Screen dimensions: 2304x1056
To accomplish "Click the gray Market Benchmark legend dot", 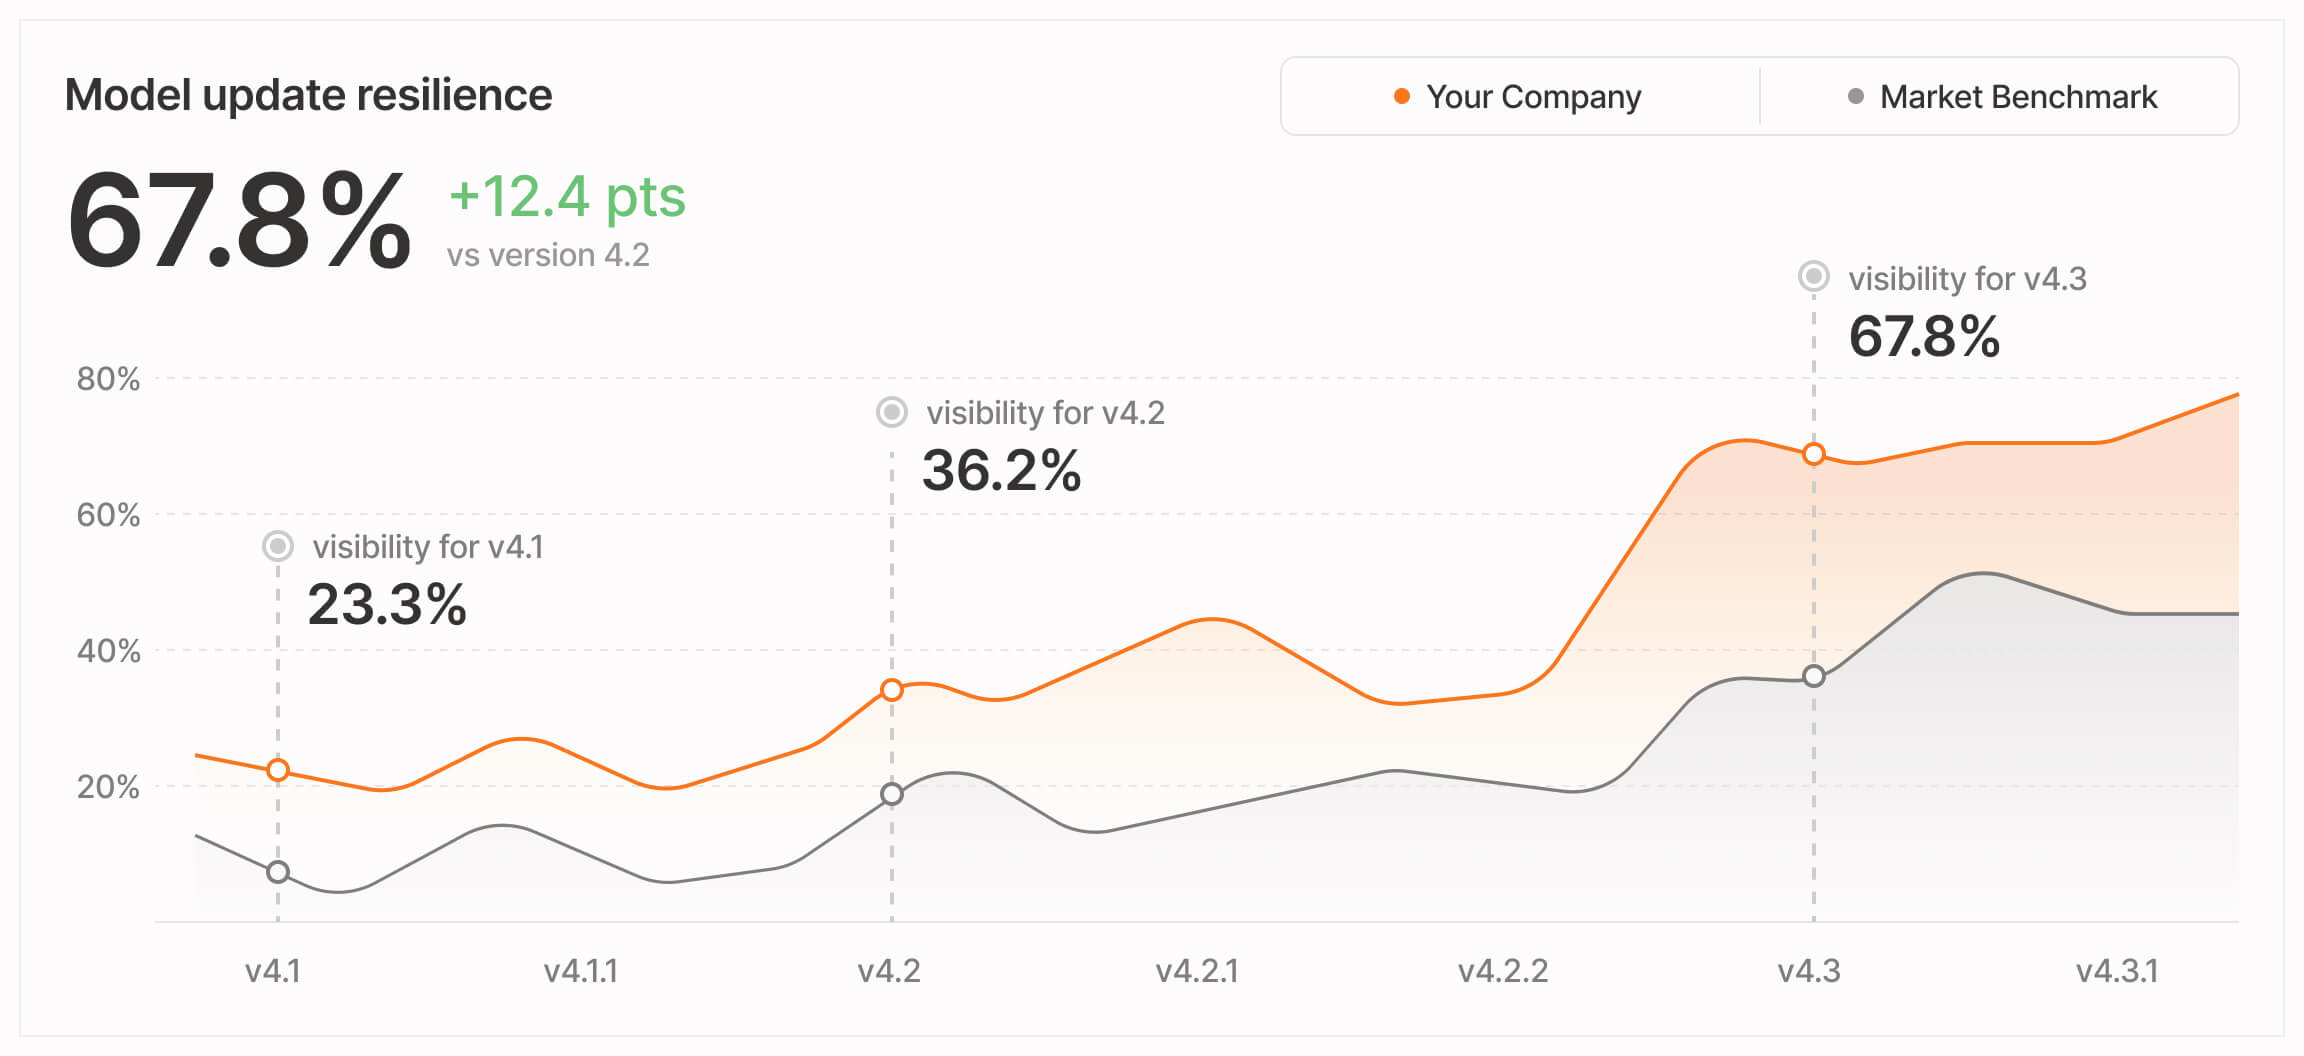I will pos(1856,97).
